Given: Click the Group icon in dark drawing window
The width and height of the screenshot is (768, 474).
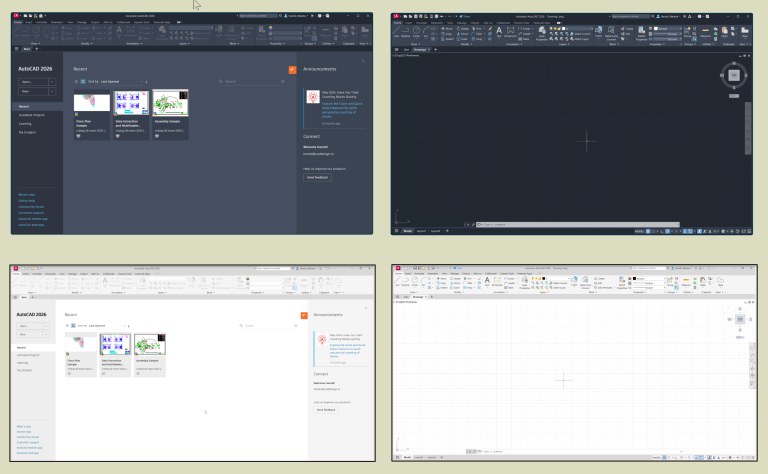Looking at the screenshot, I should click(x=688, y=31).
